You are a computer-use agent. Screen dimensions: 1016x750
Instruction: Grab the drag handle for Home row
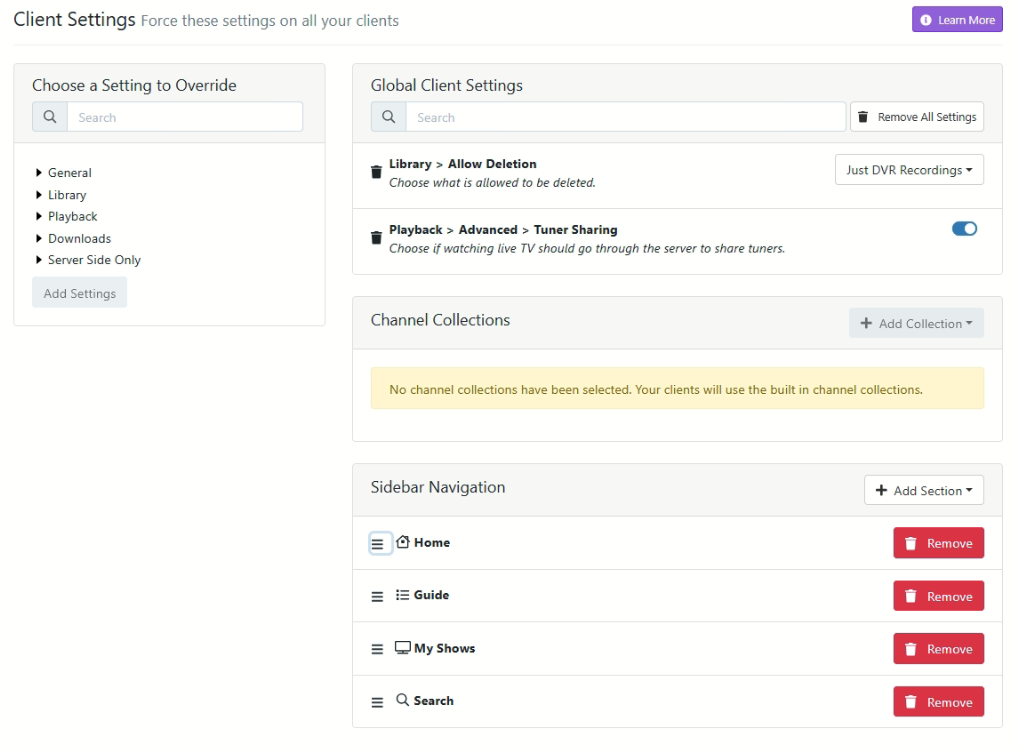378,544
